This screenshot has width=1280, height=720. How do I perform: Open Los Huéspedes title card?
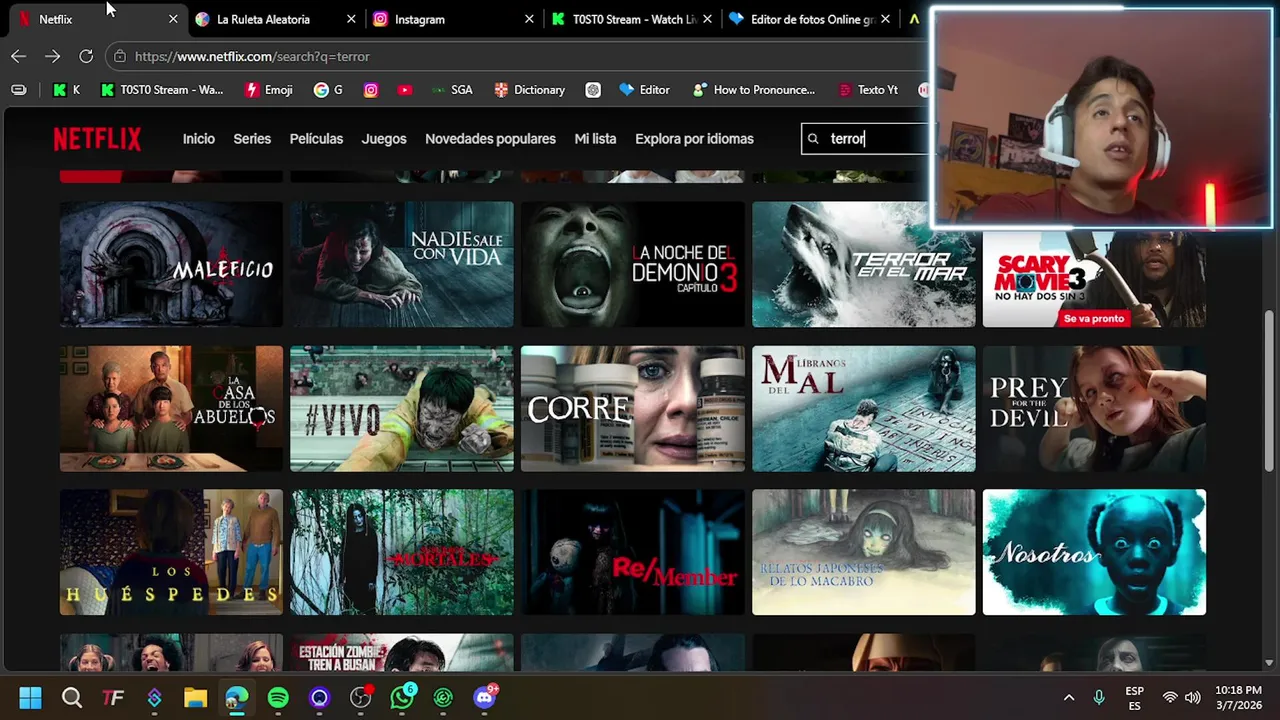tap(171, 552)
